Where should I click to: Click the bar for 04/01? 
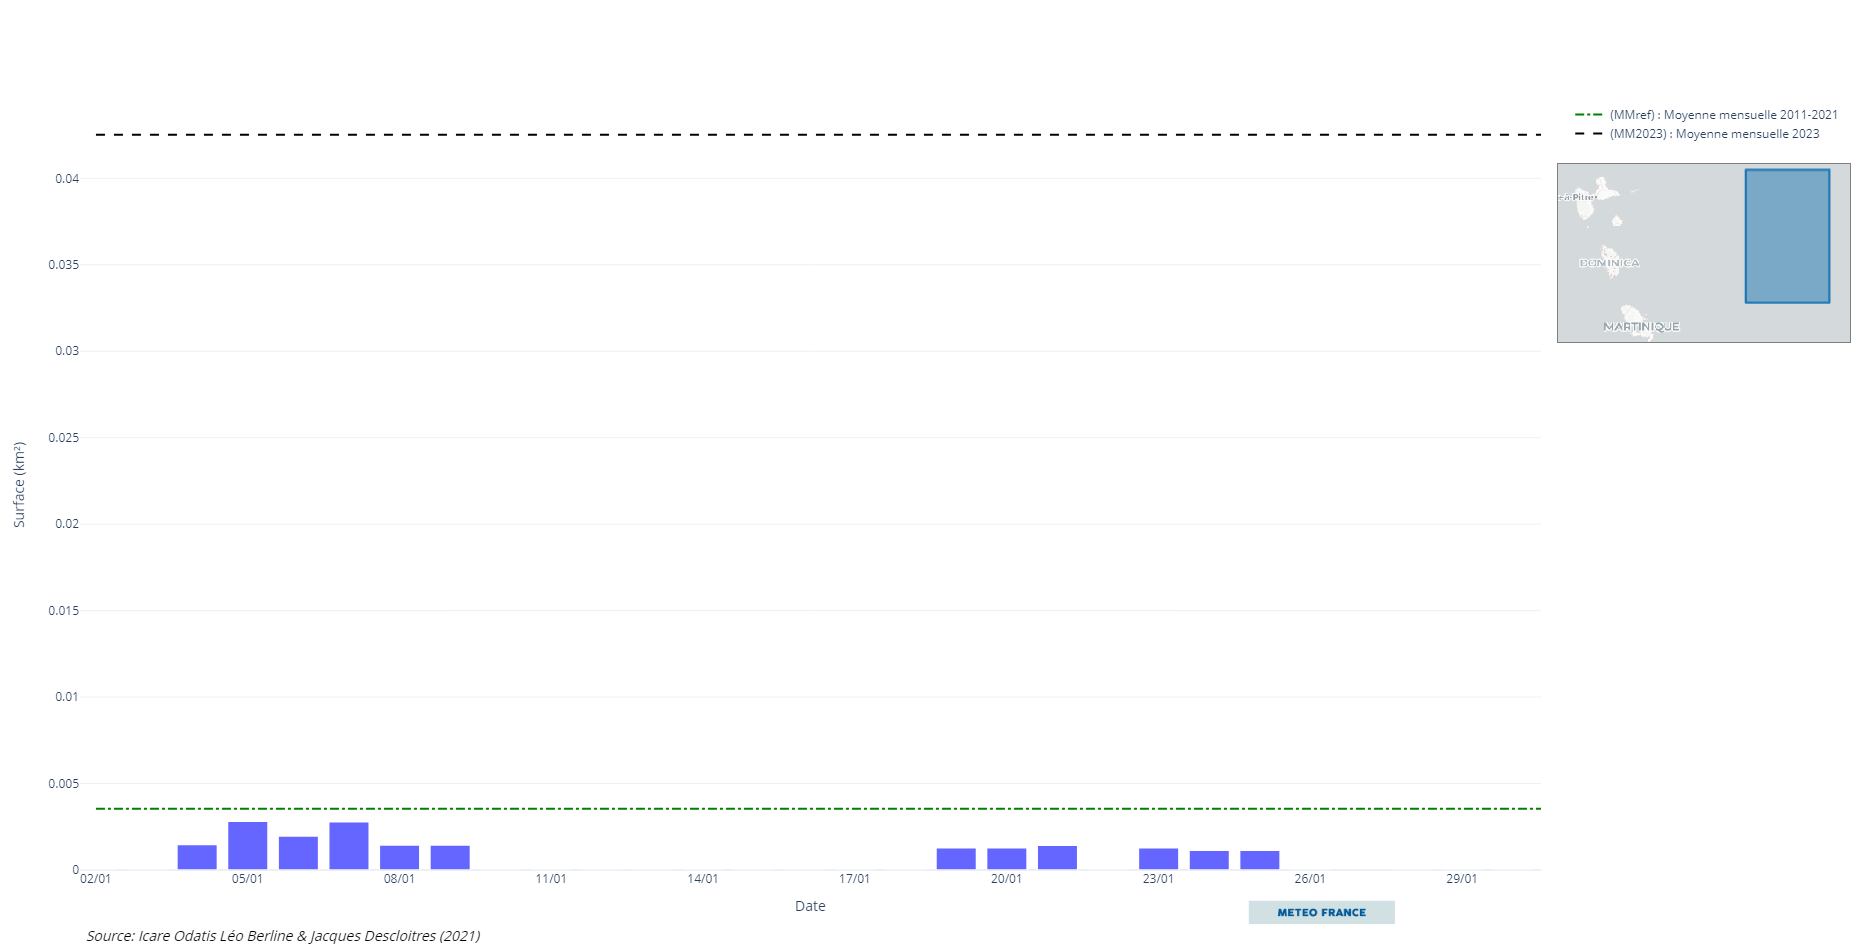(x=197, y=857)
